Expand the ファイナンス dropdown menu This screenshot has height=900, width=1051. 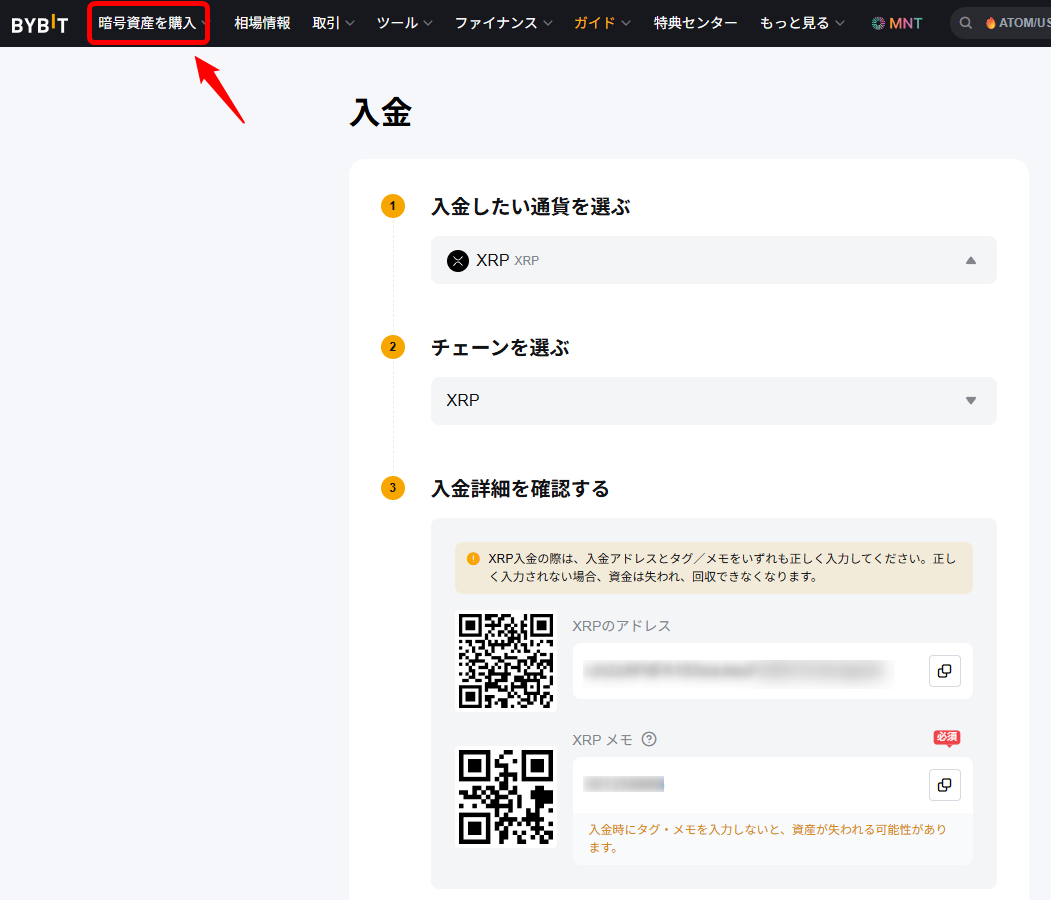503,23
